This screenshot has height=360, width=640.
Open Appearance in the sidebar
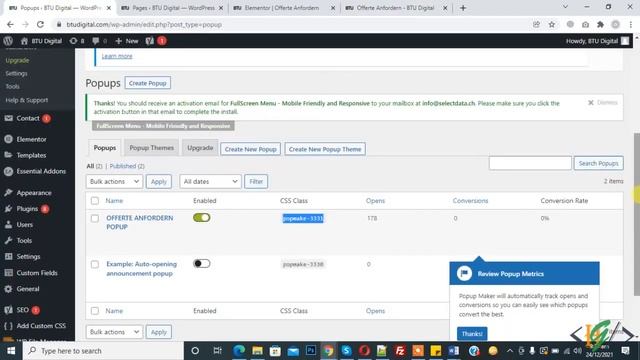coord(34,193)
